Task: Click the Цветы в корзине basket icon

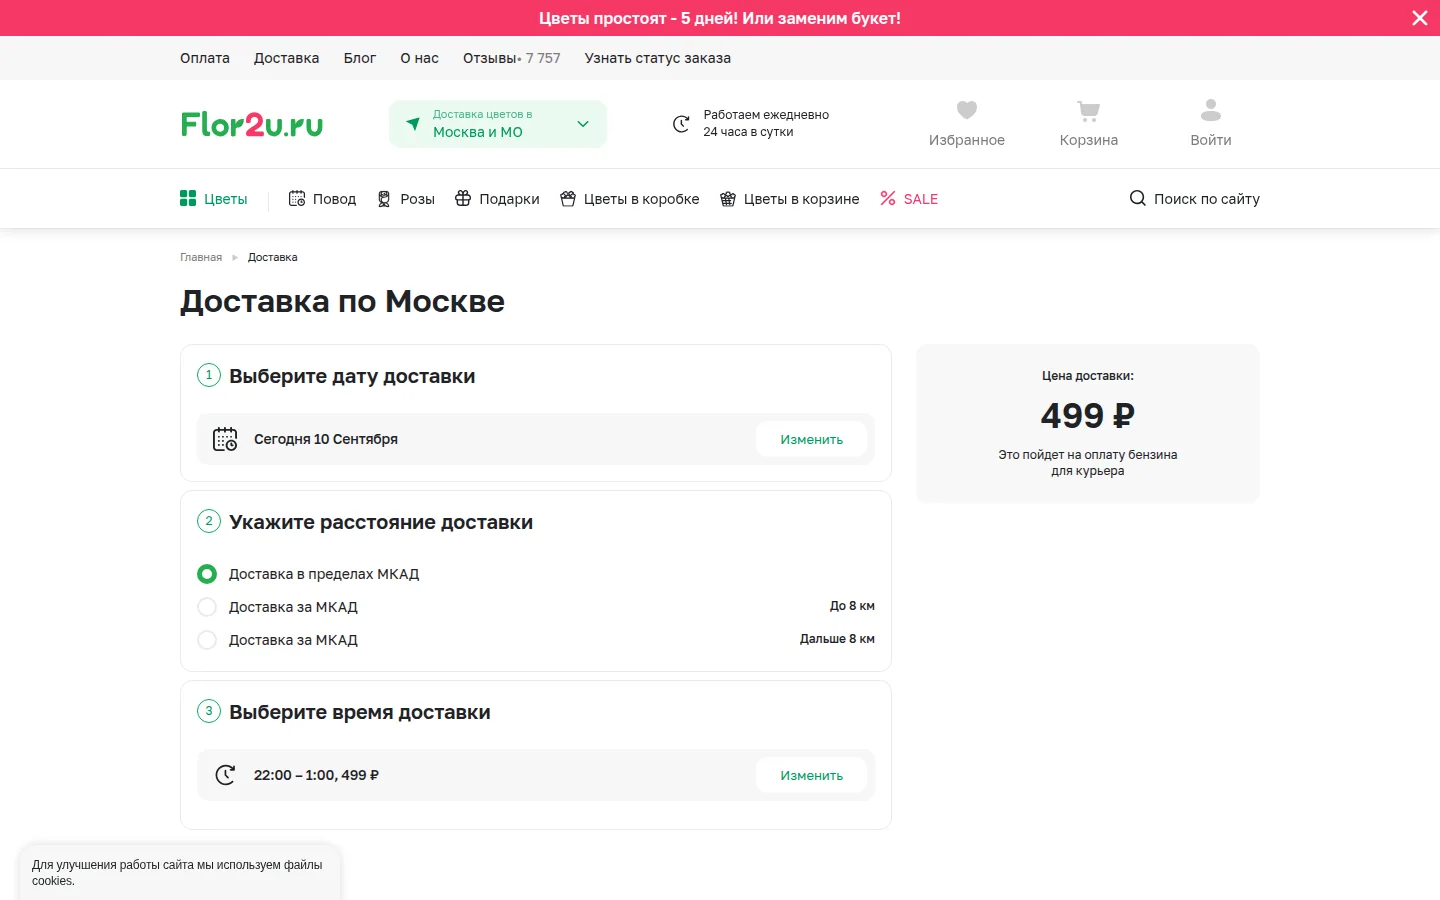Action: tap(728, 199)
